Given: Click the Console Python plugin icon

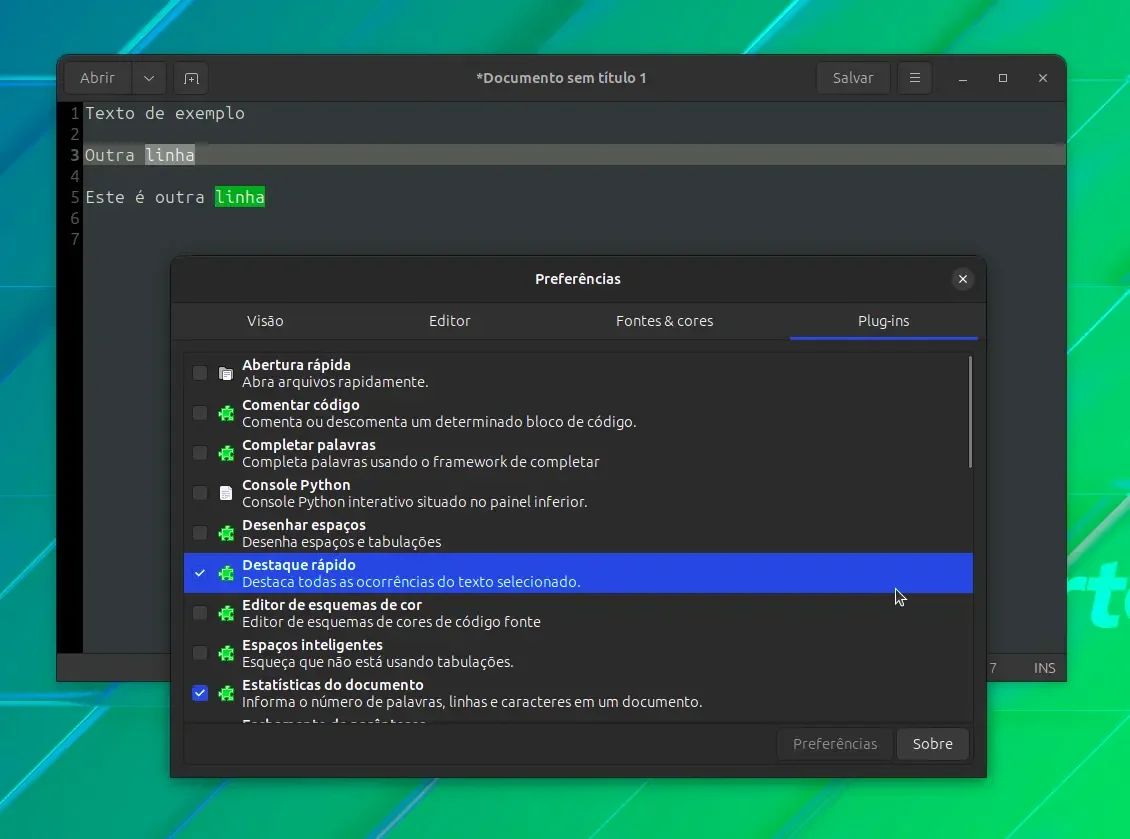Looking at the screenshot, I should 226,493.
